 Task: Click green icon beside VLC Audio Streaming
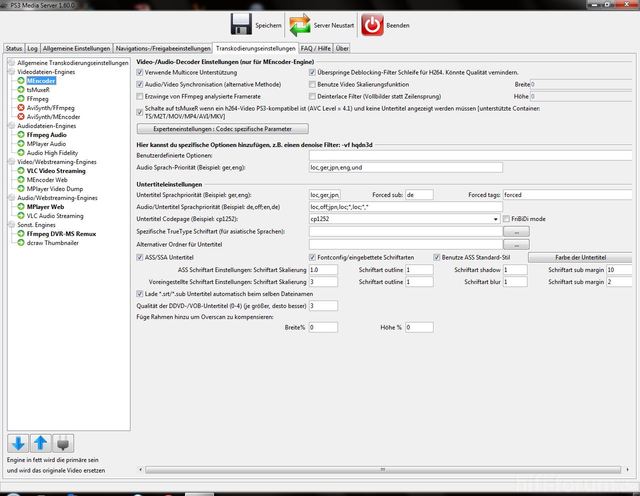(x=21, y=215)
